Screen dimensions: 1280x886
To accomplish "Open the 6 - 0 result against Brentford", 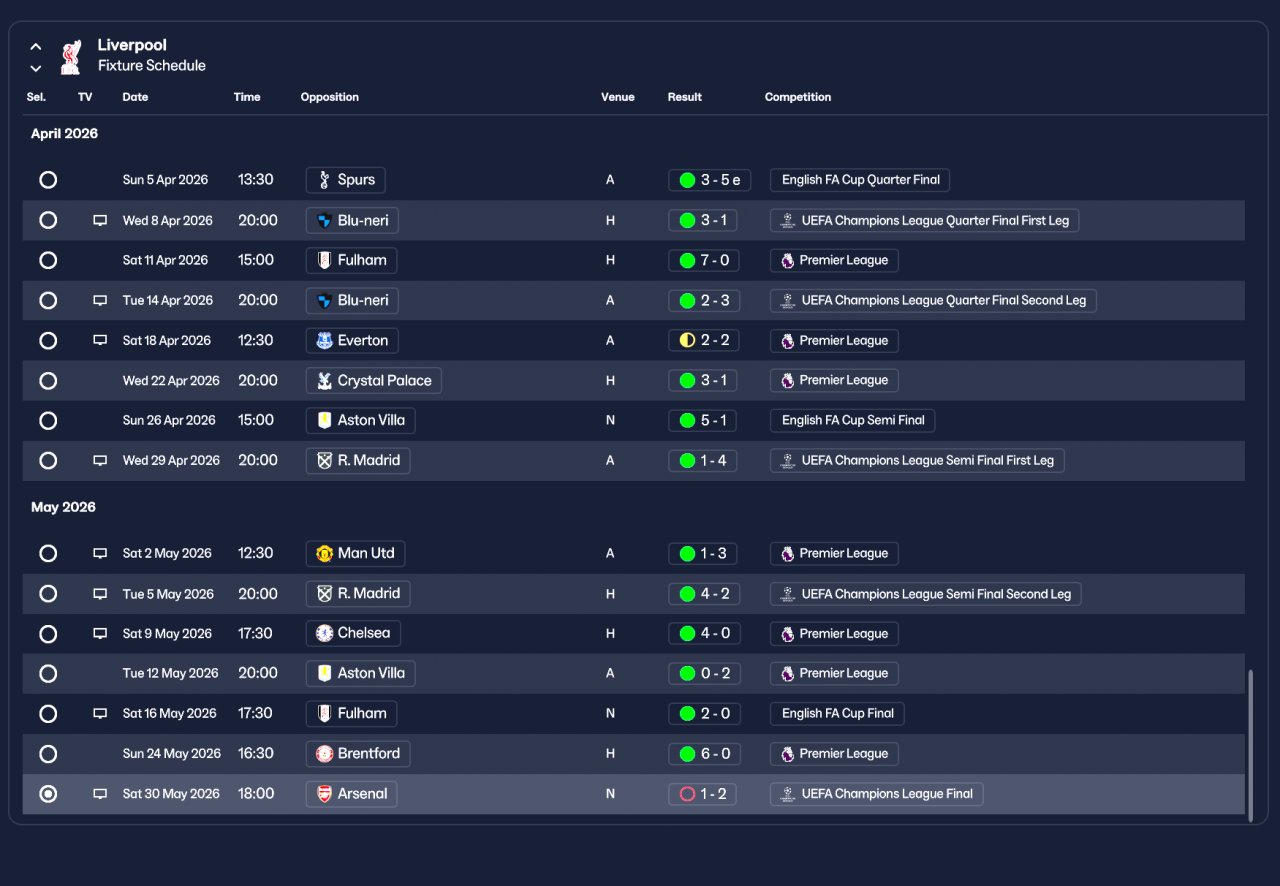I will coord(703,753).
